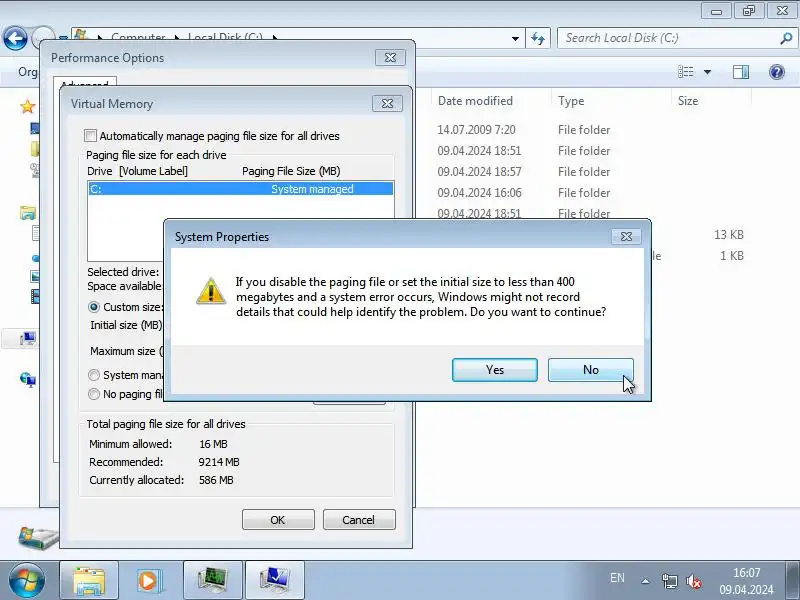Confirm the warning by clicking Yes
Image resolution: width=800 pixels, height=600 pixels.
494,370
